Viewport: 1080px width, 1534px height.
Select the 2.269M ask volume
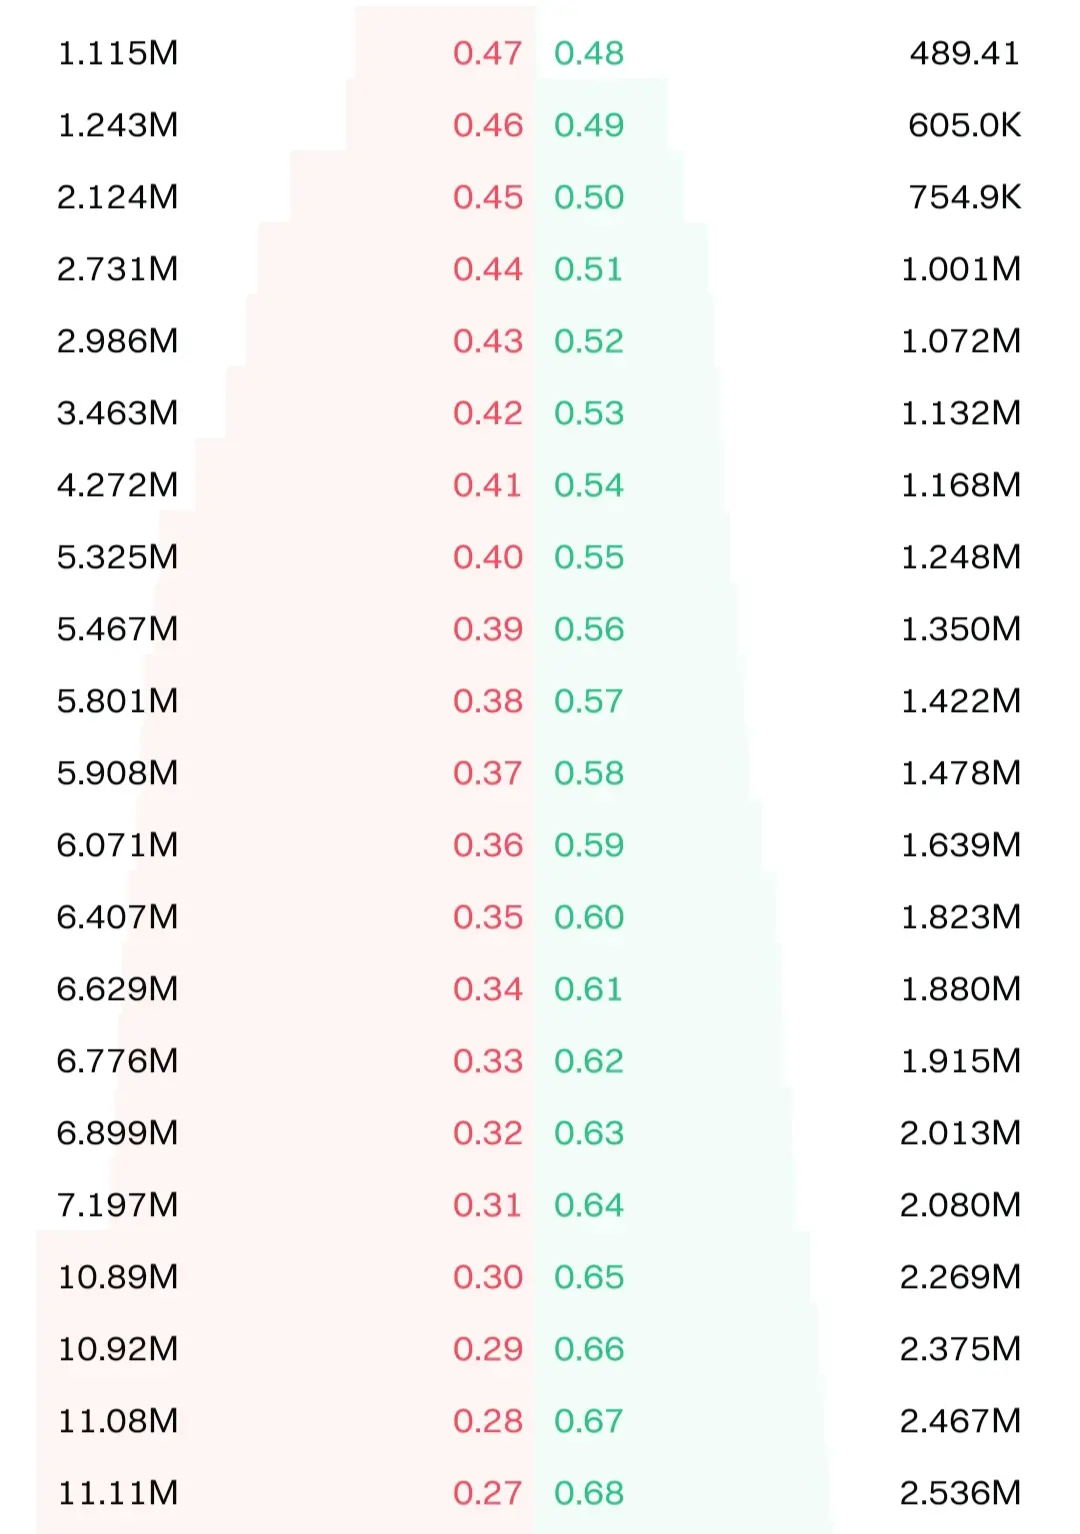[961, 1277]
